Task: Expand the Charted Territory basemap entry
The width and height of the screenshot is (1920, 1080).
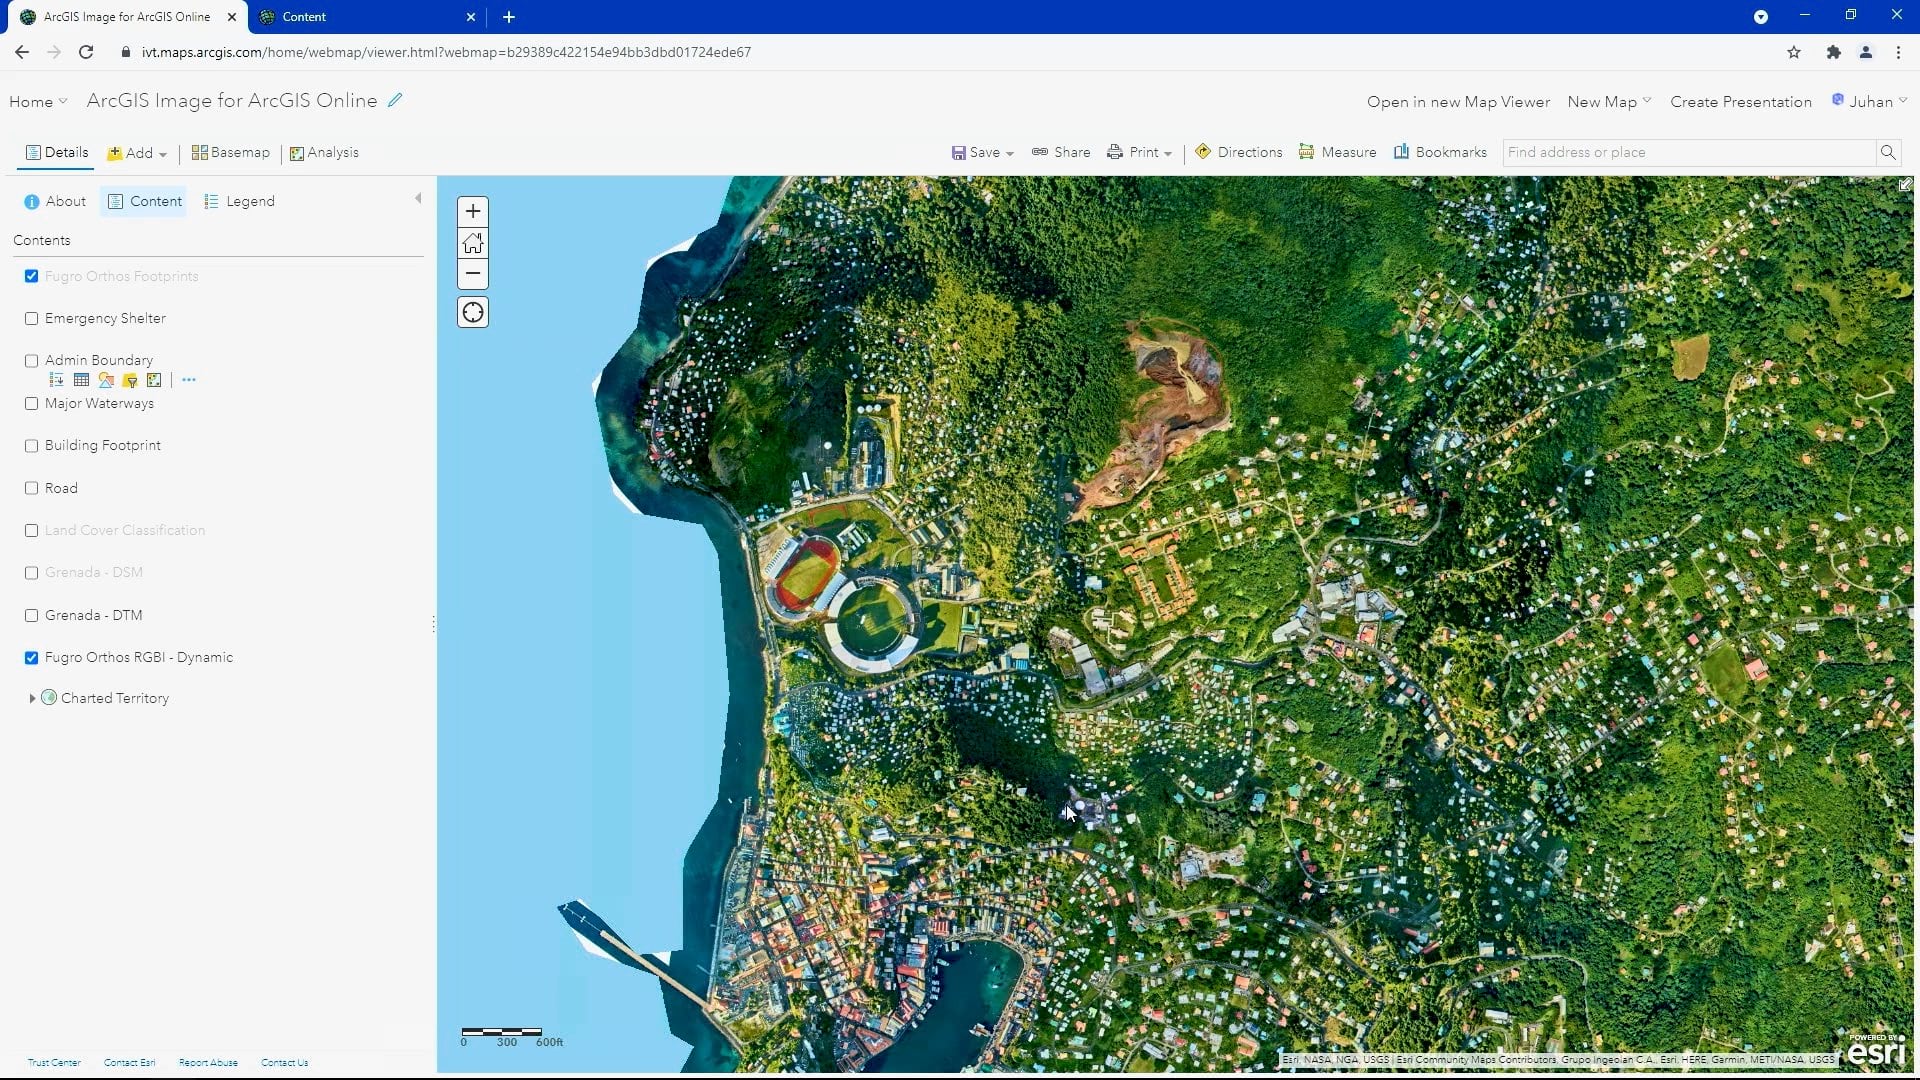Action: tap(32, 698)
